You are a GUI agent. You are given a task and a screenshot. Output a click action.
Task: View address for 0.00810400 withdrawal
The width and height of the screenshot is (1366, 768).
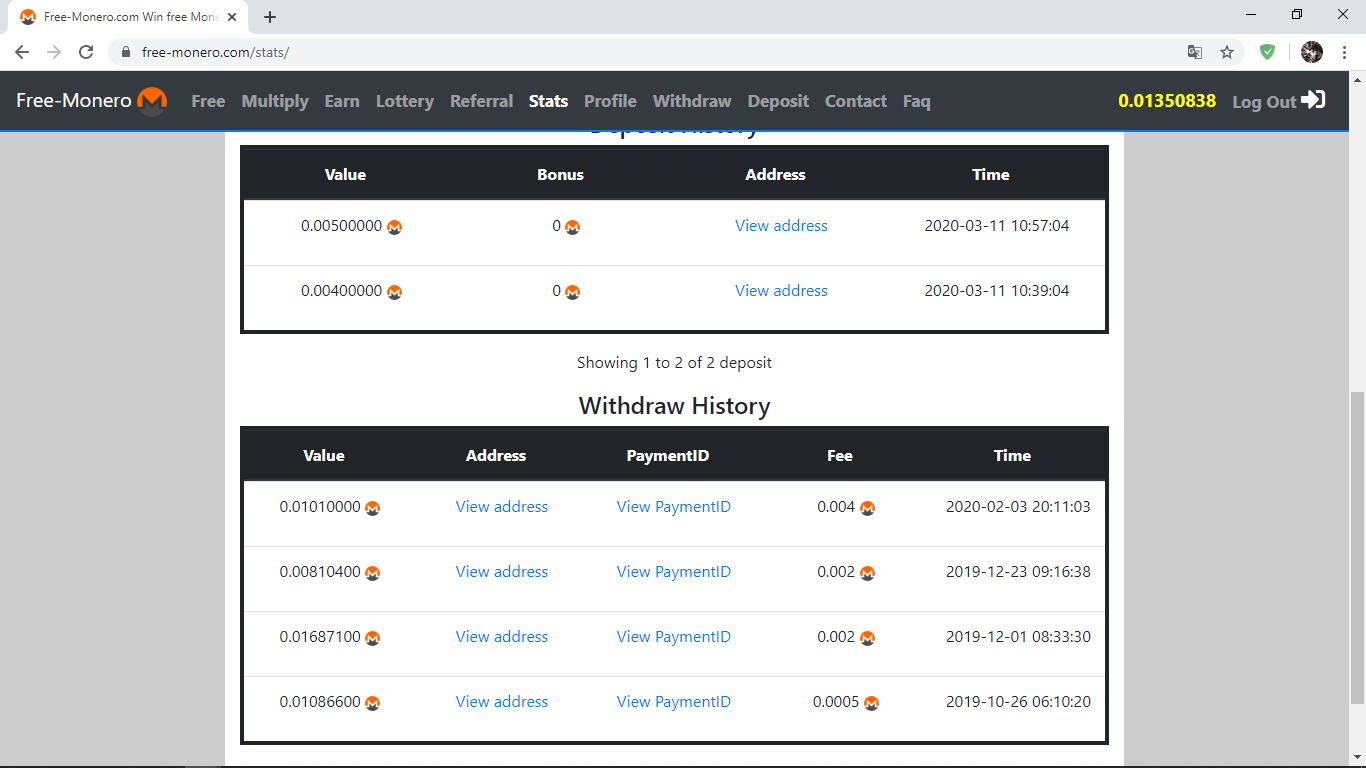502,572
